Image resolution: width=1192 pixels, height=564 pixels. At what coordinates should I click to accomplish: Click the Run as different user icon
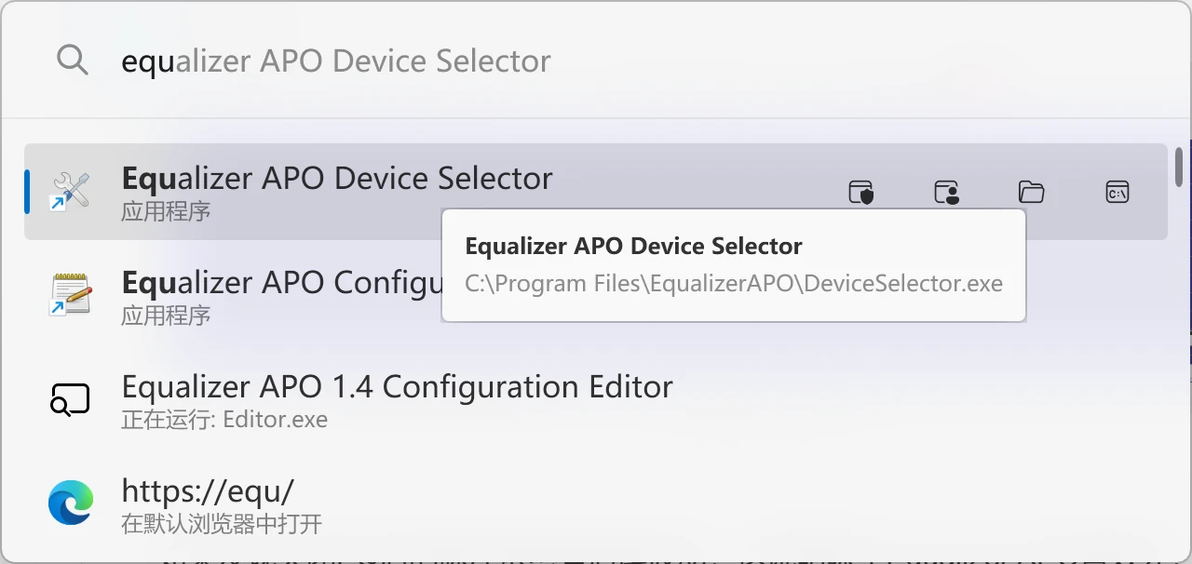(x=946, y=192)
